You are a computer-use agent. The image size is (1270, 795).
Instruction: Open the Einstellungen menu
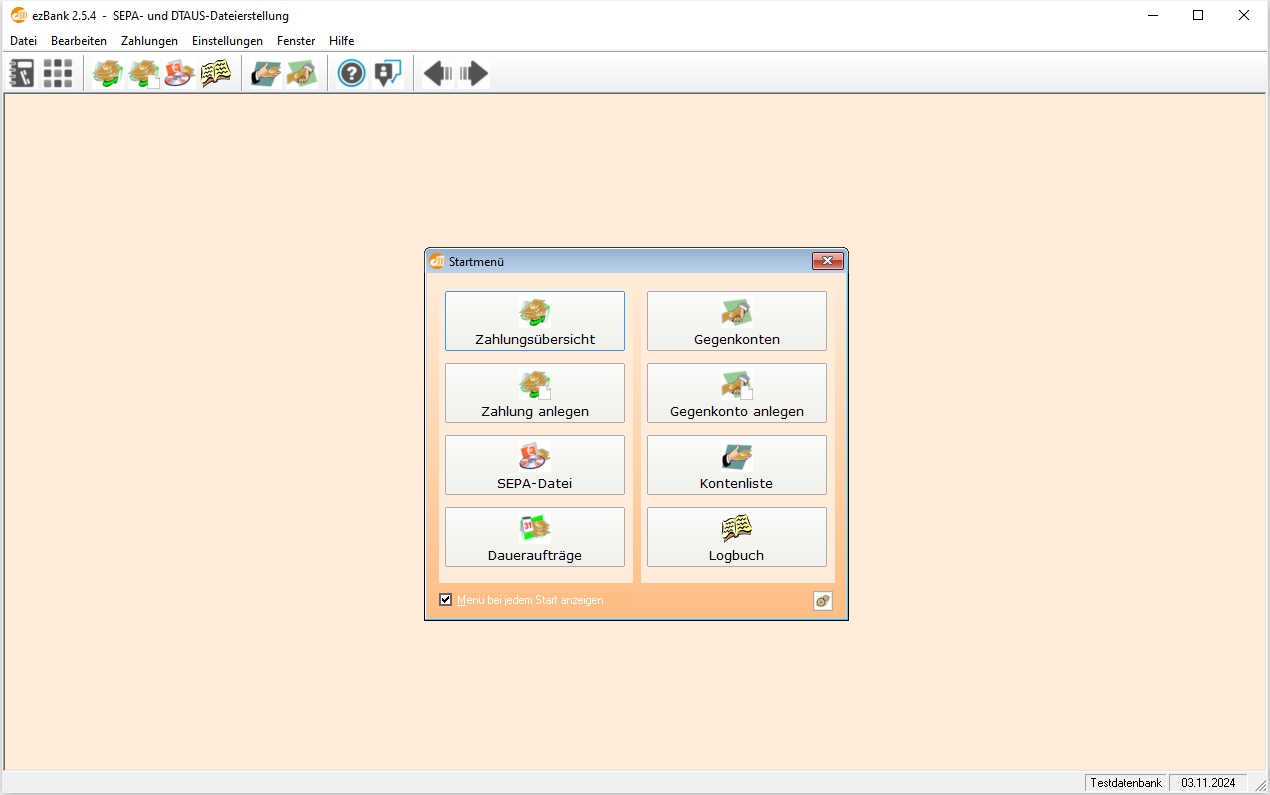(227, 41)
